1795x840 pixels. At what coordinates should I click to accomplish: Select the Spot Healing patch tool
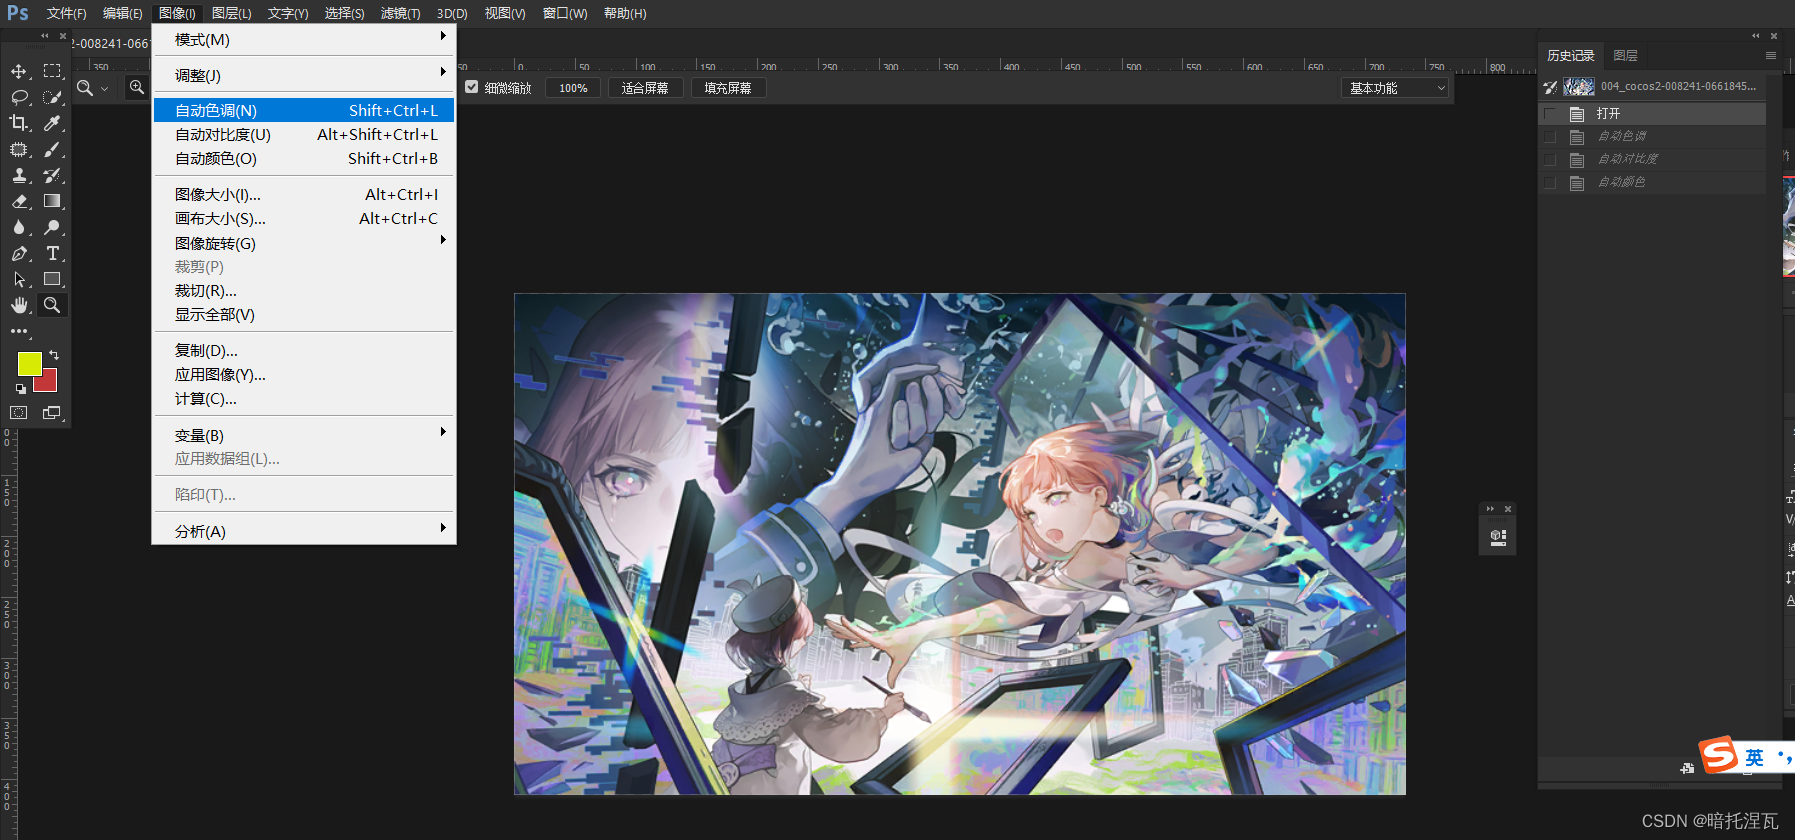coord(19,149)
